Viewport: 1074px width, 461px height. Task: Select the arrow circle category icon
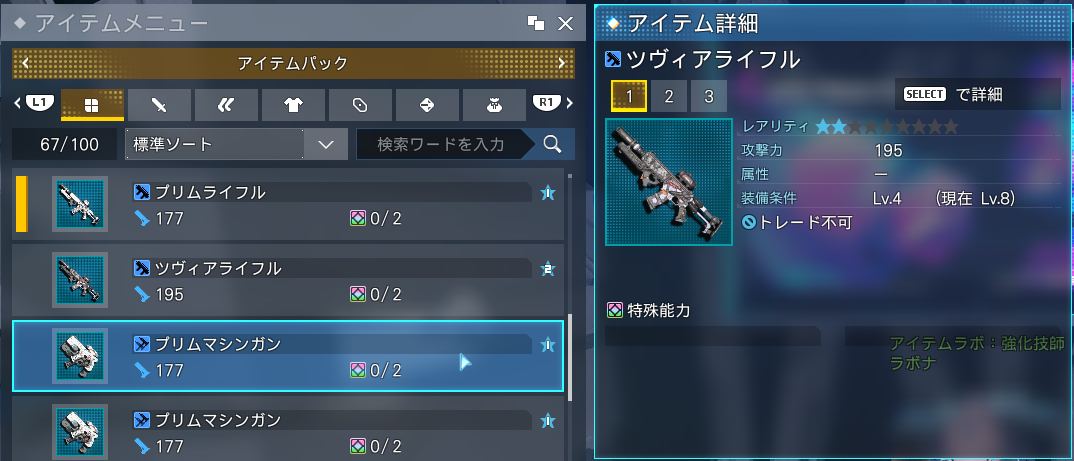(x=427, y=105)
